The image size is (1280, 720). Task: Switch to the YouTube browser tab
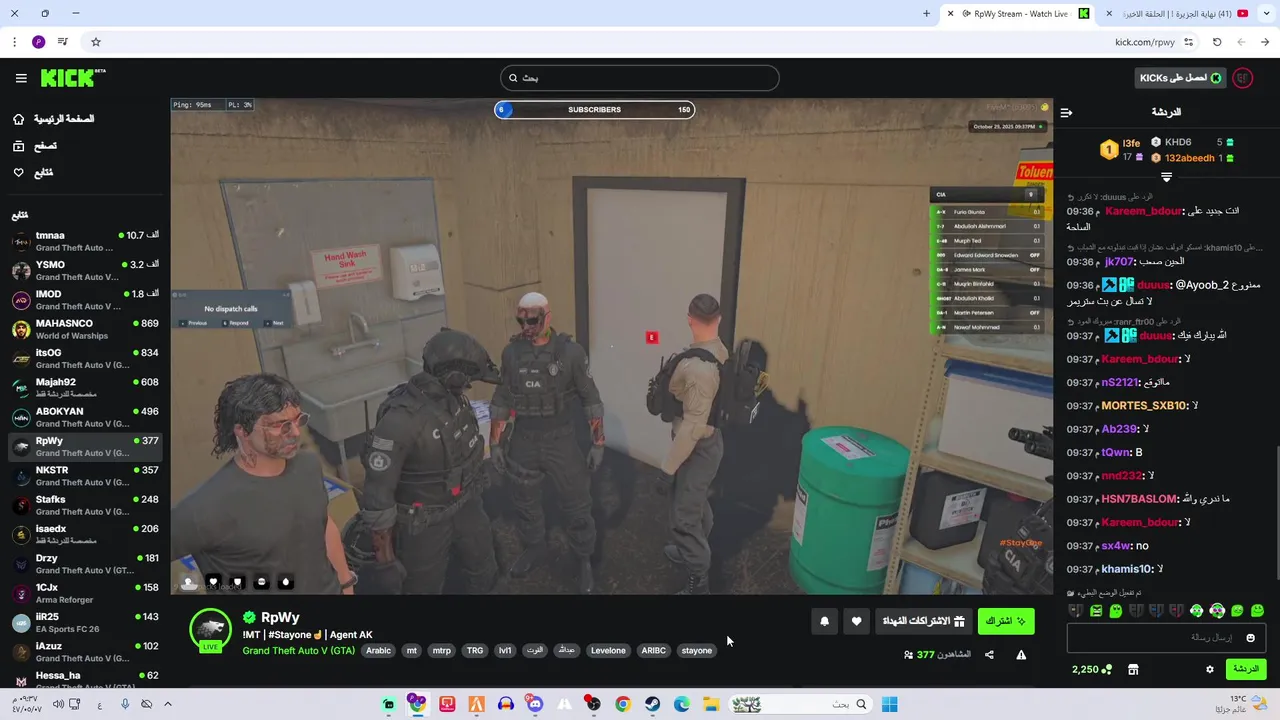1180,13
